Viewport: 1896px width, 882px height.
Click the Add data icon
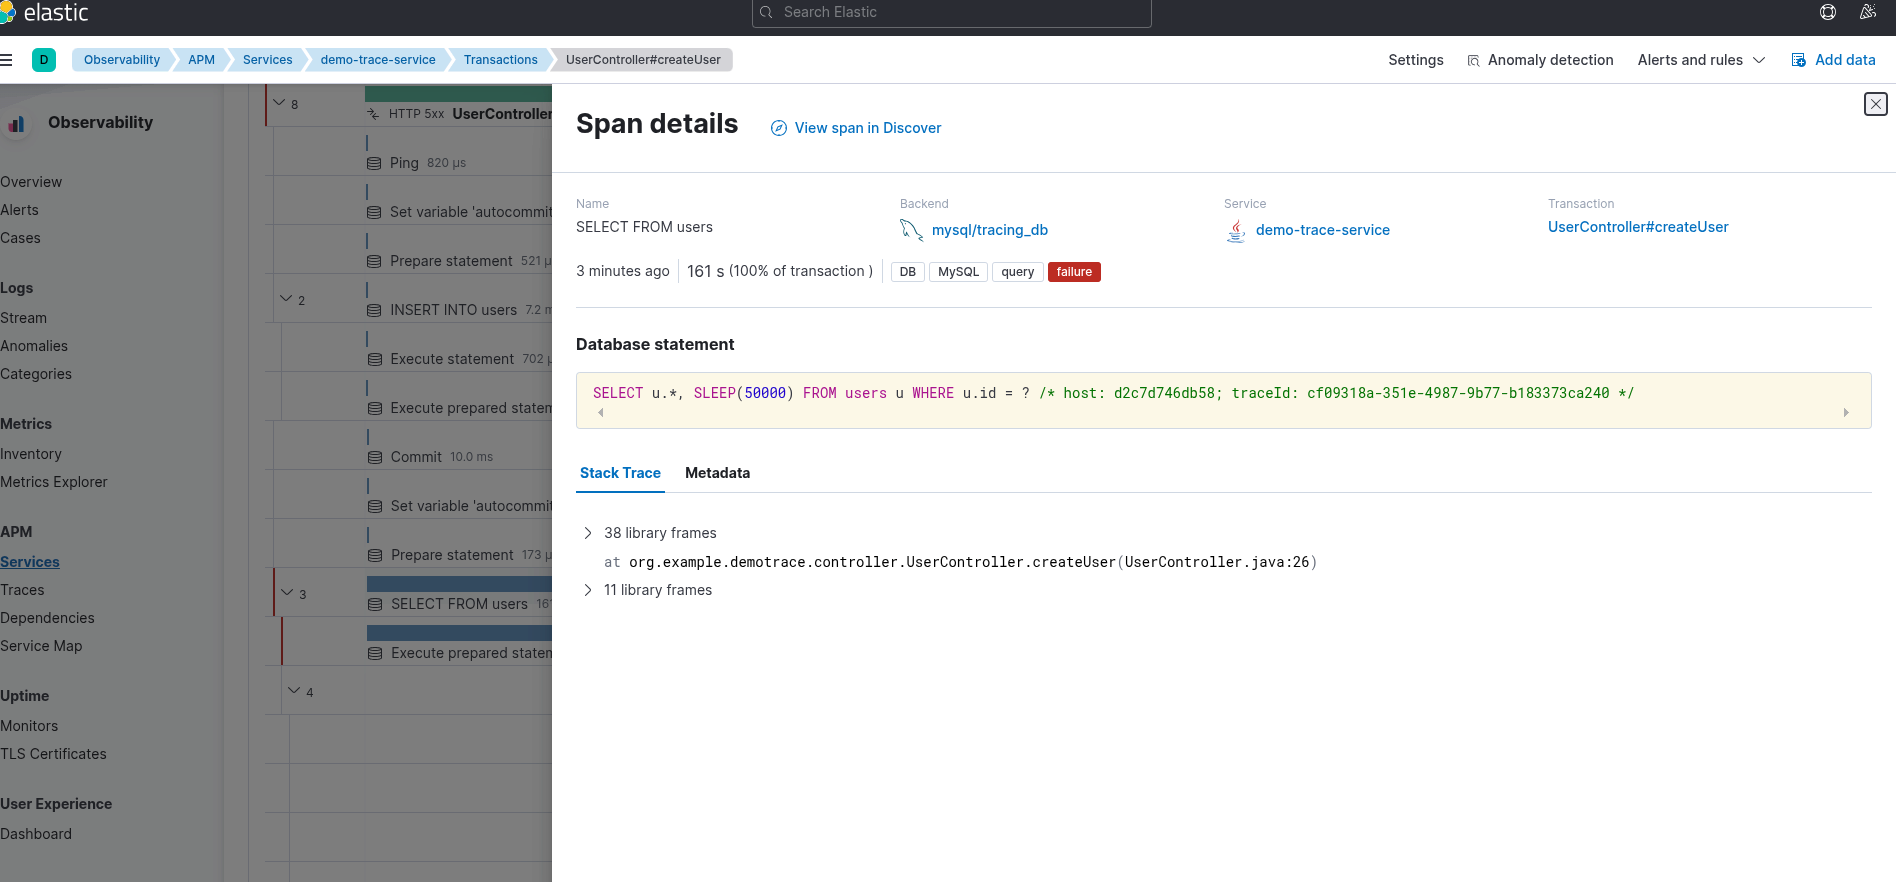pyautogui.click(x=1798, y=60)
